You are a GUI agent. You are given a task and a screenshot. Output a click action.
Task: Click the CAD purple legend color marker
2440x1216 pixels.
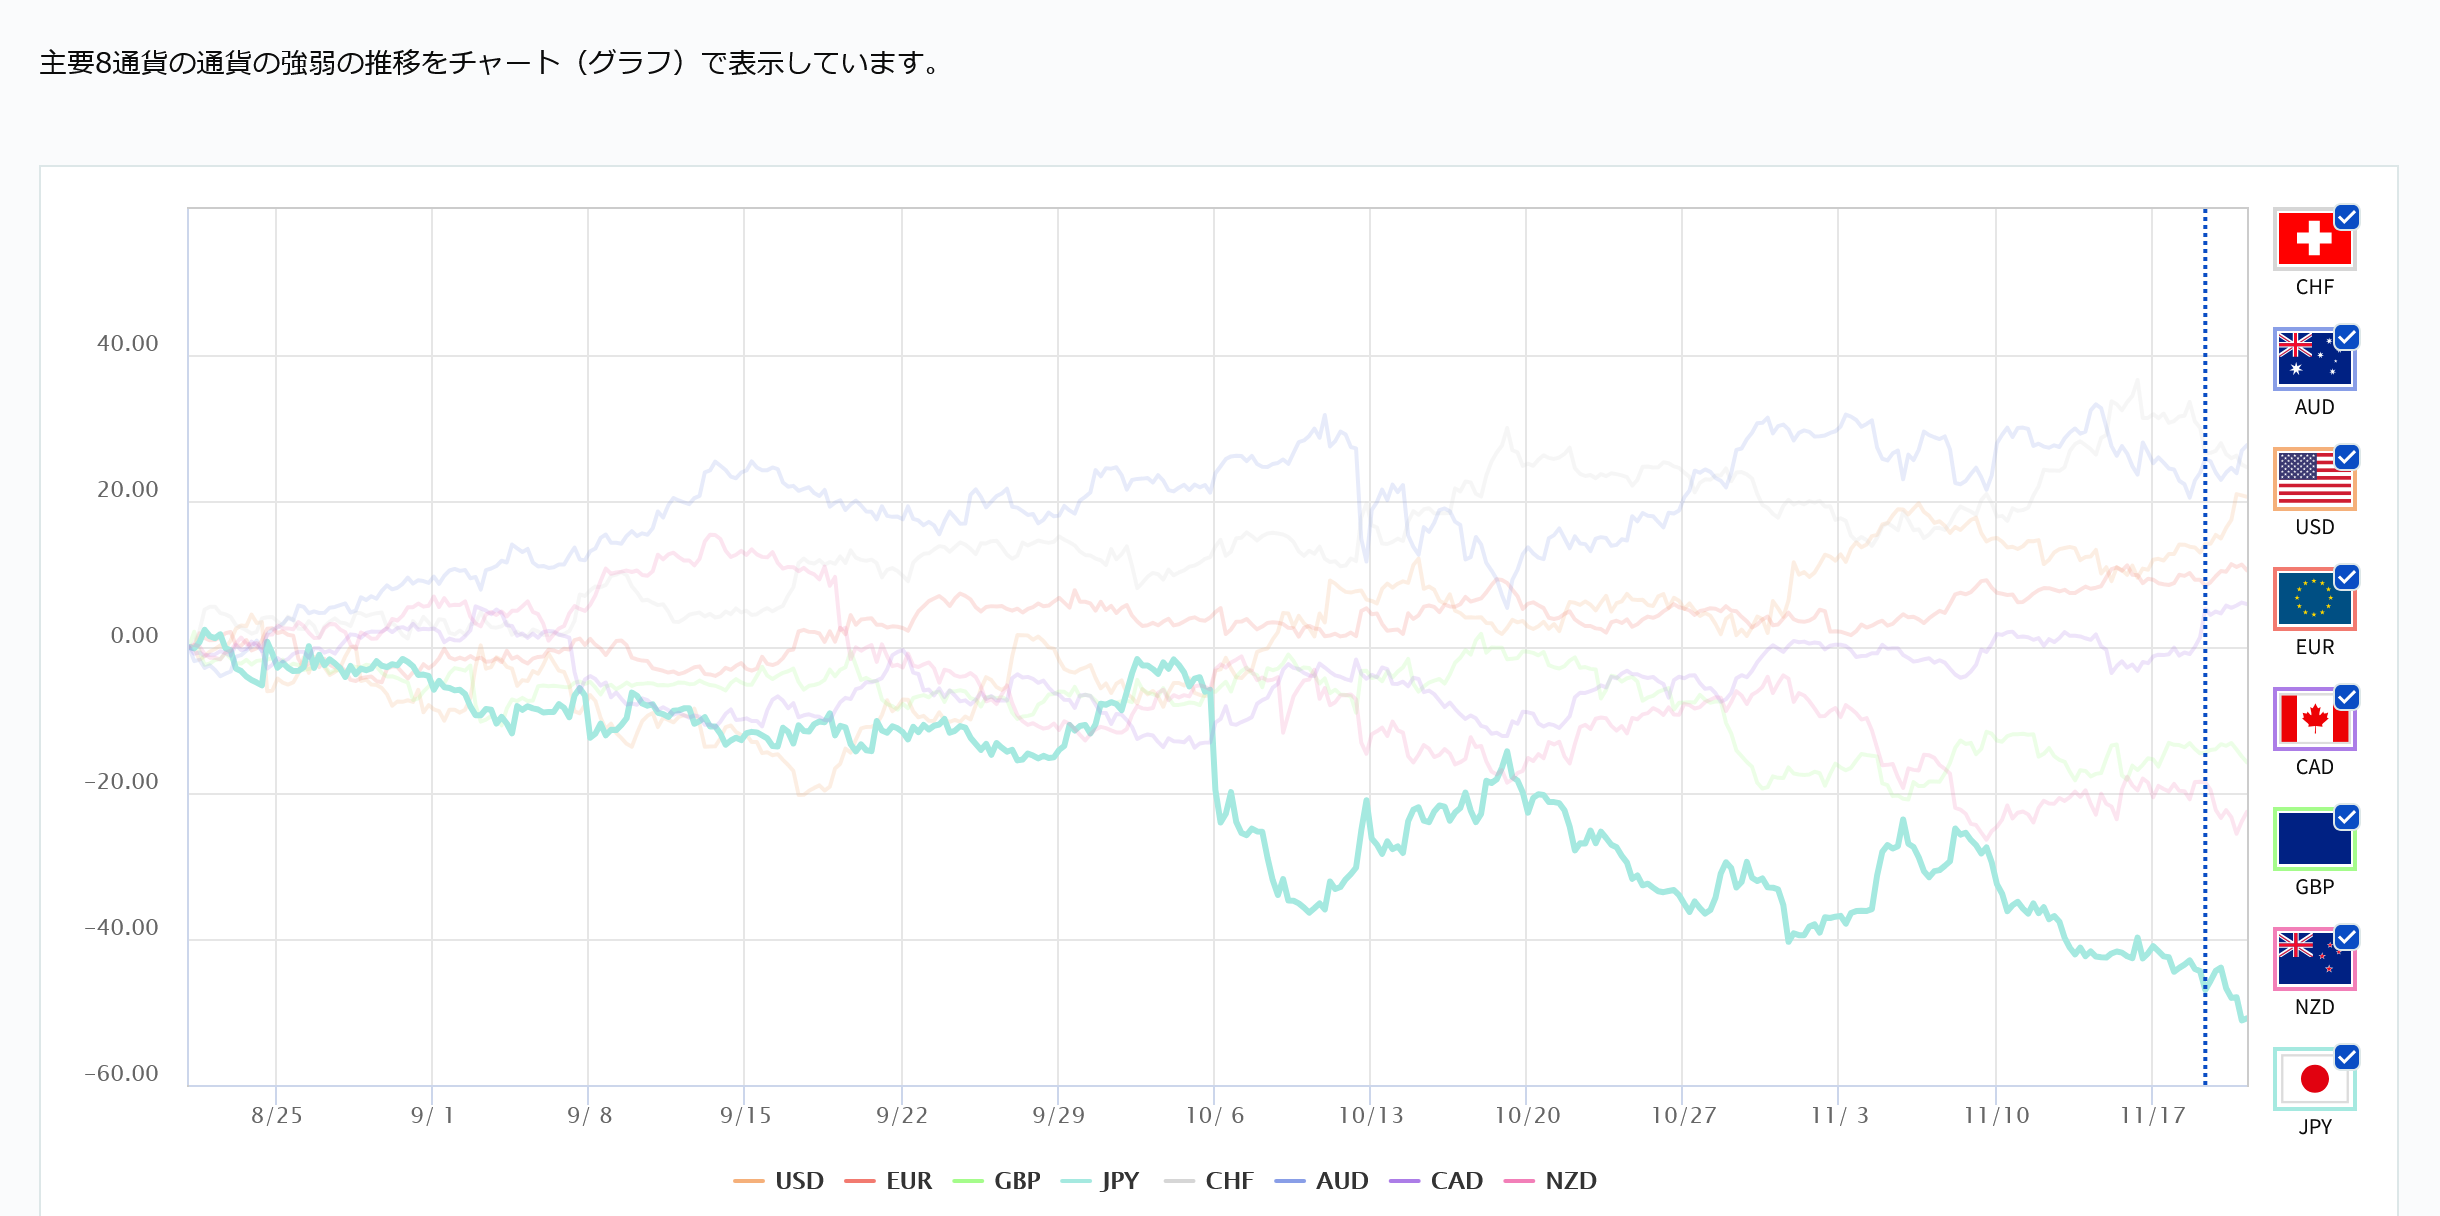[x=1404, y=1181]
